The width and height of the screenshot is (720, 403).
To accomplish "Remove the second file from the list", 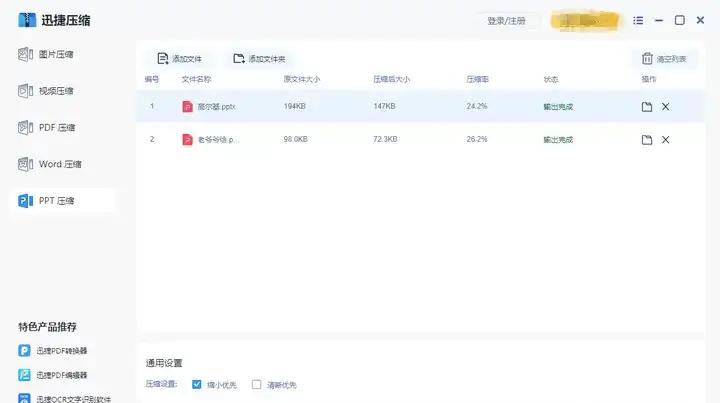I will pos(666,139).
